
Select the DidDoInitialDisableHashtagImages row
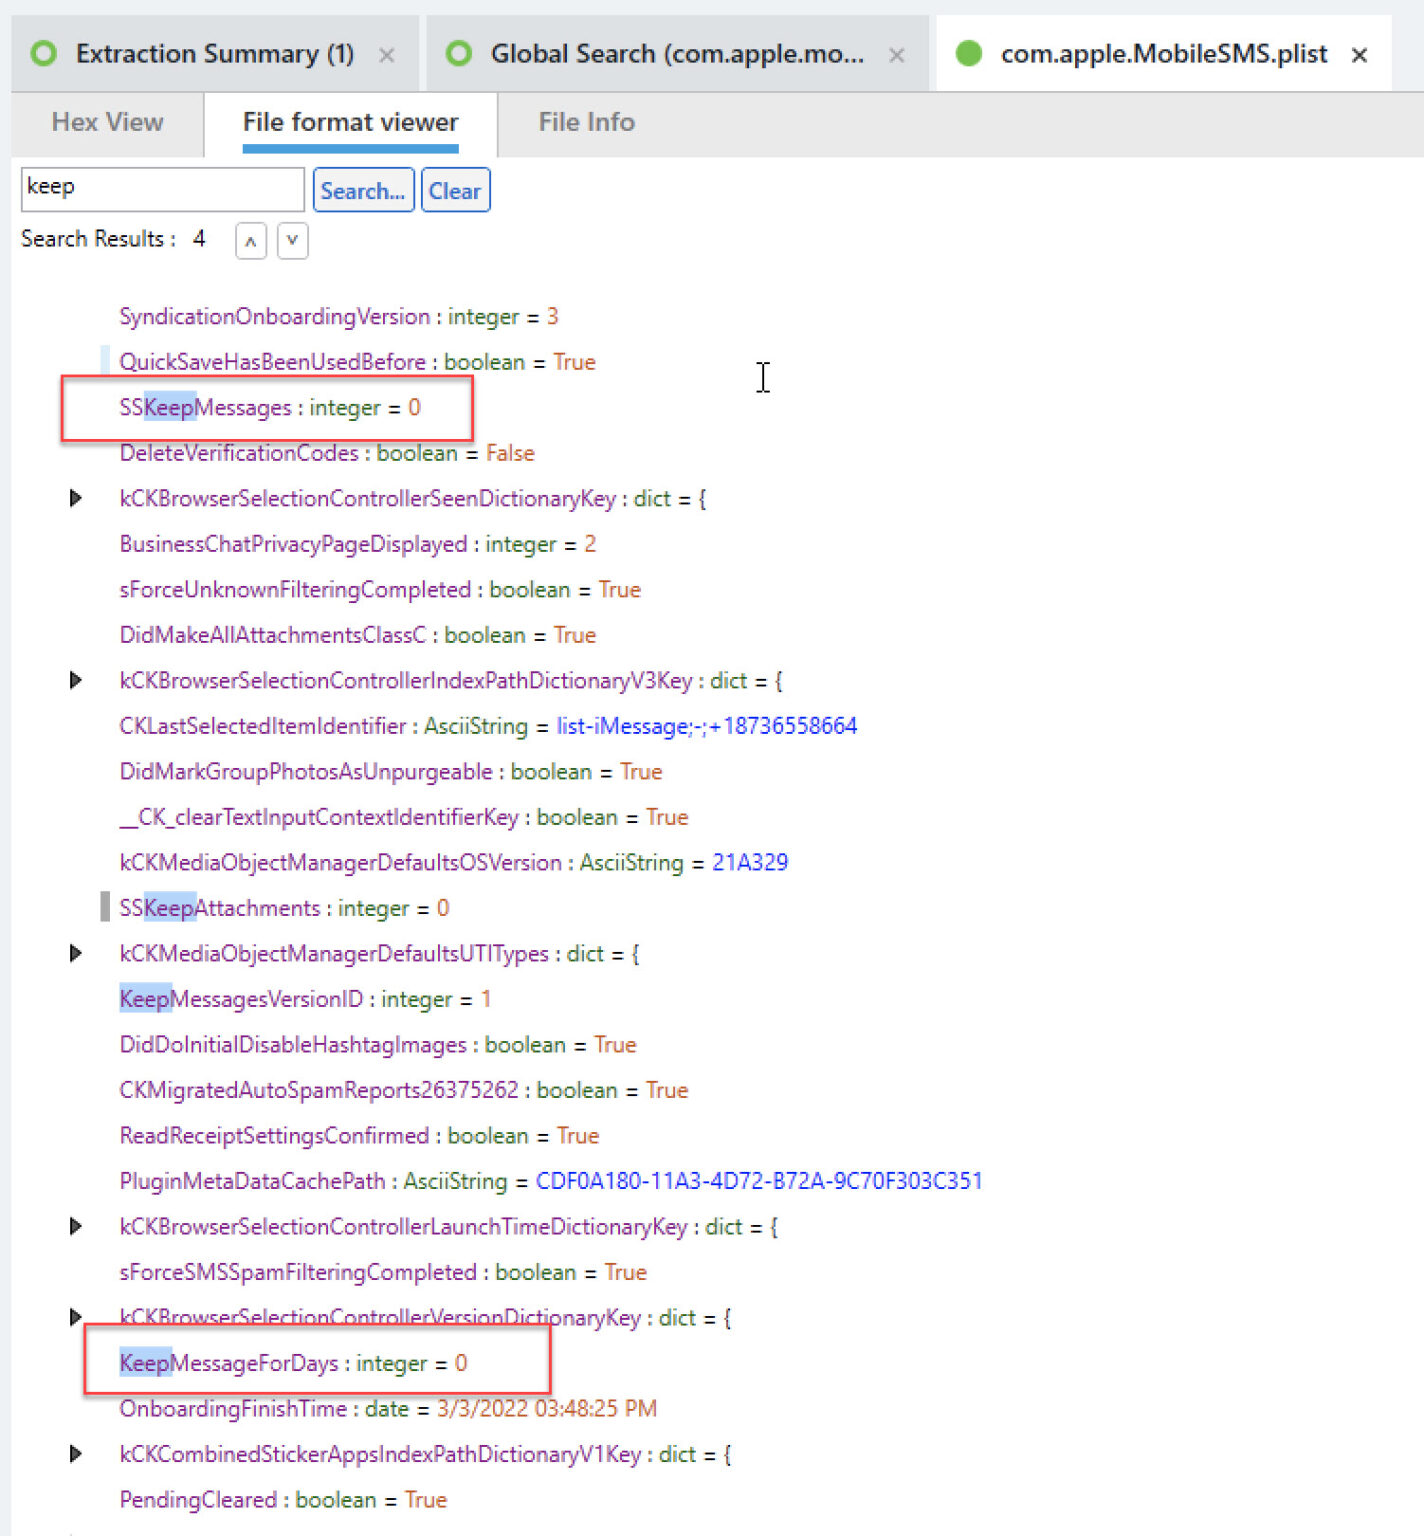(378, 1045)
